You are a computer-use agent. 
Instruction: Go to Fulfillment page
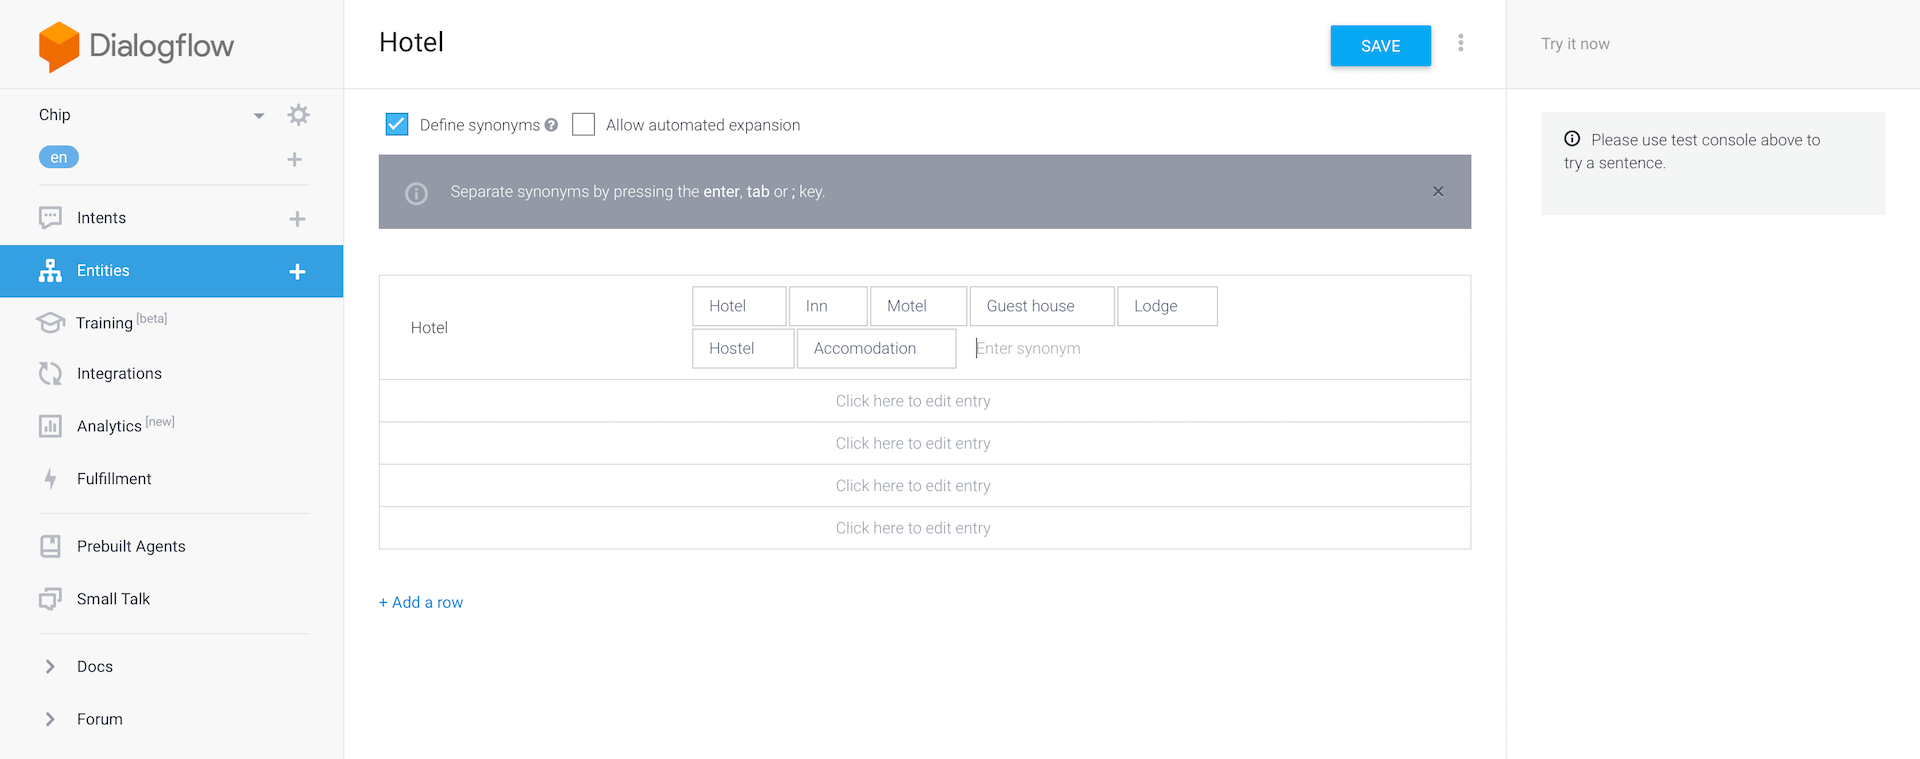coord(114,479)
